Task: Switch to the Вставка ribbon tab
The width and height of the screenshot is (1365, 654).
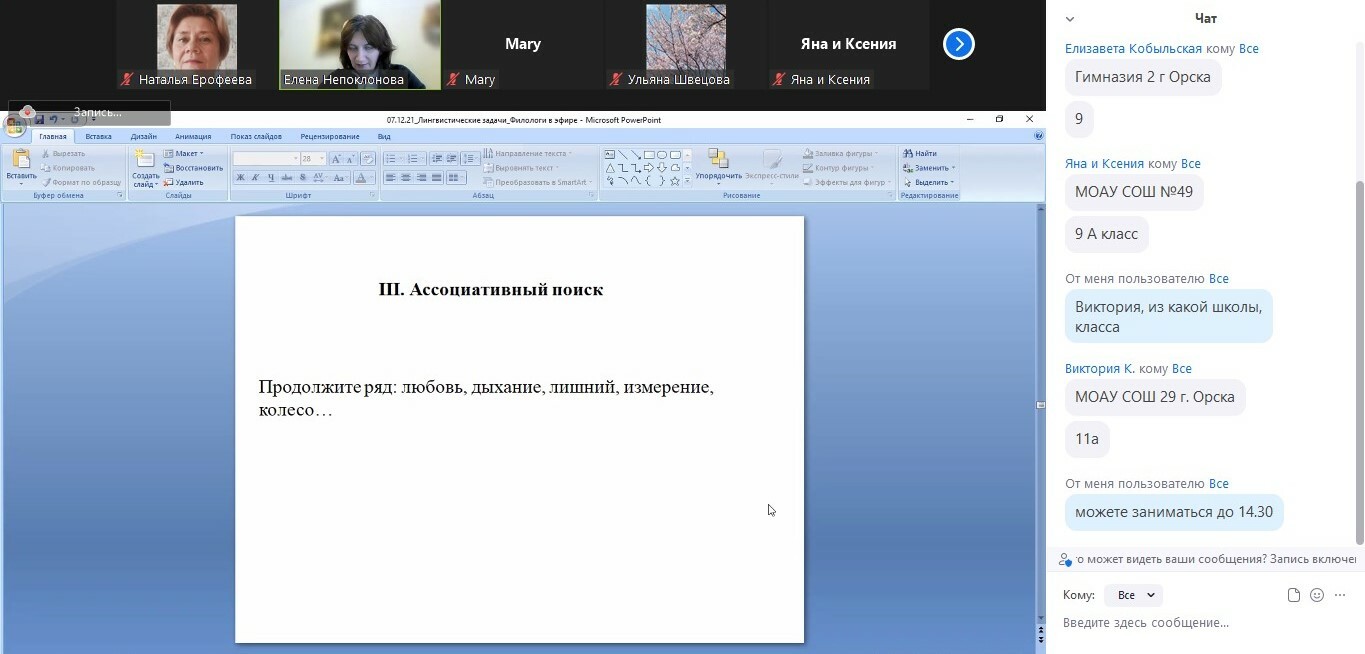Action: (98, 136)
